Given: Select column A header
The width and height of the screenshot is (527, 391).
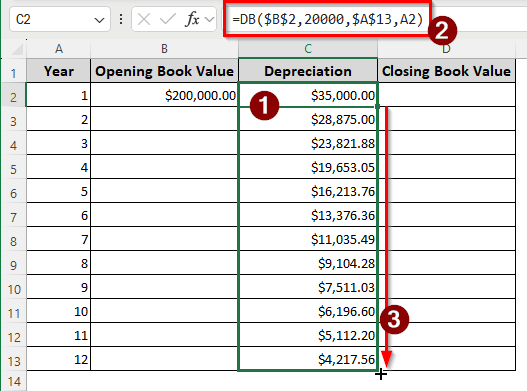Looking at the screenshot, I should click(59, 49).
